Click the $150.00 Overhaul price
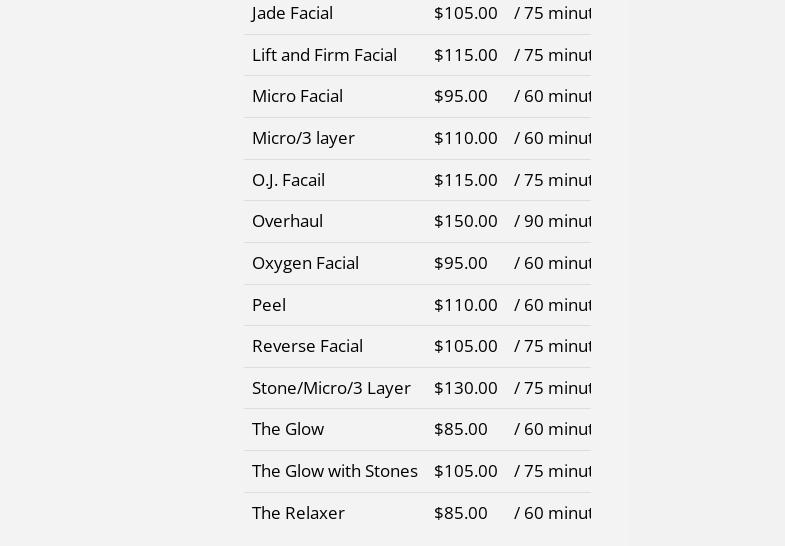Image resolution: width=785 pixels, height=546 pixels. click(x=465, y=221)
